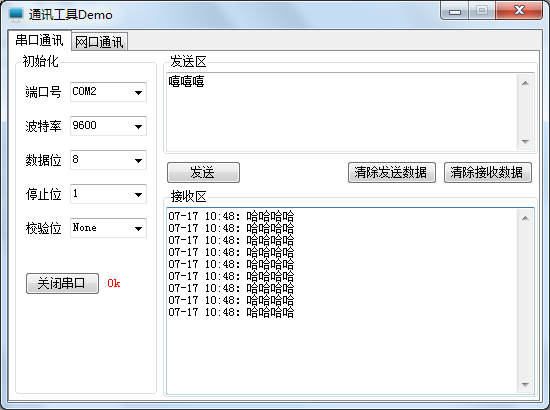Click the 初始化 group label
The width and height of the screenshot is (550, 410).
click(x=40, y=61)
